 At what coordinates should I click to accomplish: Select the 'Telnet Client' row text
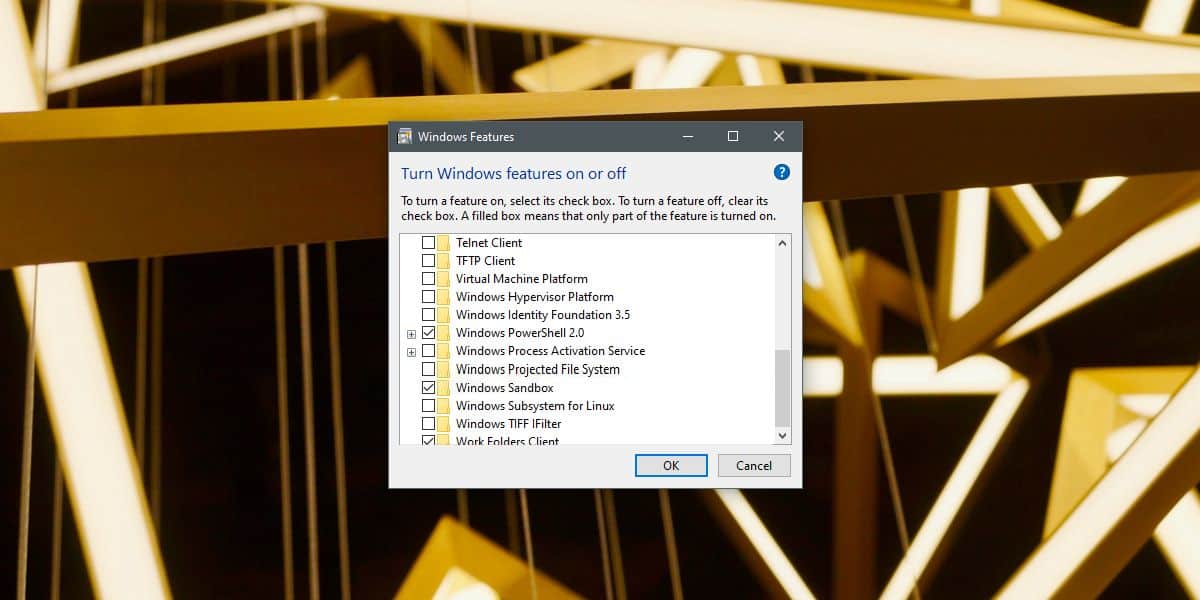pos(489,243)
